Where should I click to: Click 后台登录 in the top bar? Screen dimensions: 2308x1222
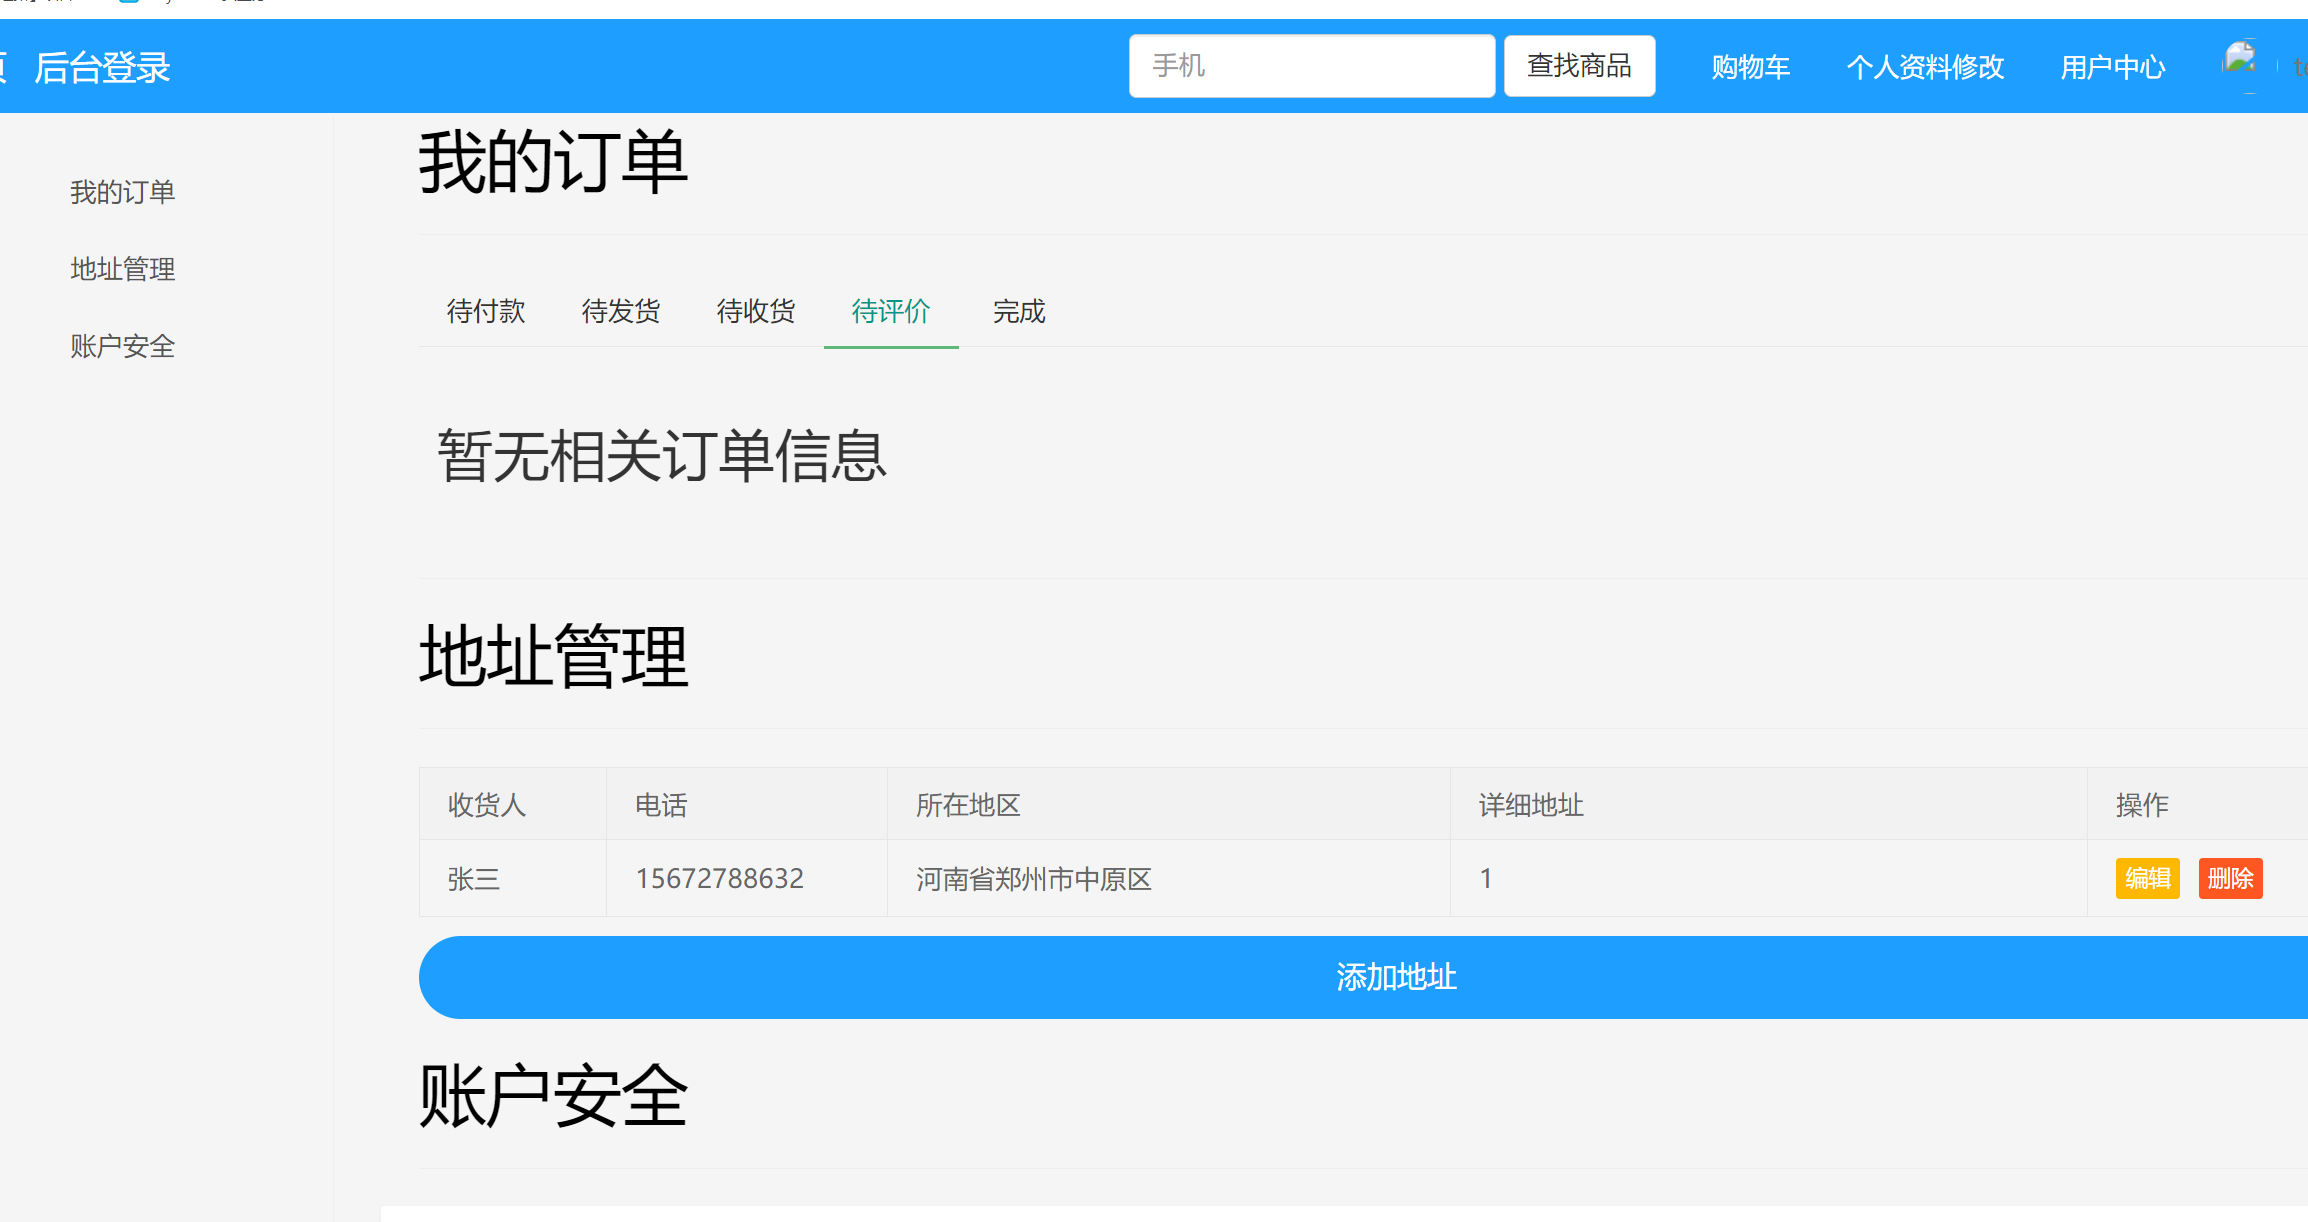[103, 68]
